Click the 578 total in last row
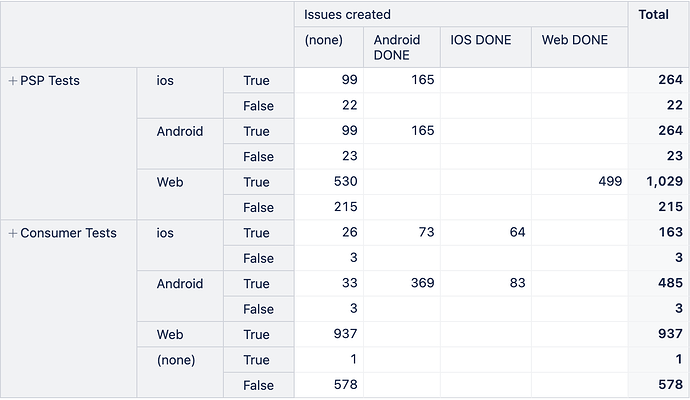The height and width of the screenshot is (400, 690). tap(658, 385)
